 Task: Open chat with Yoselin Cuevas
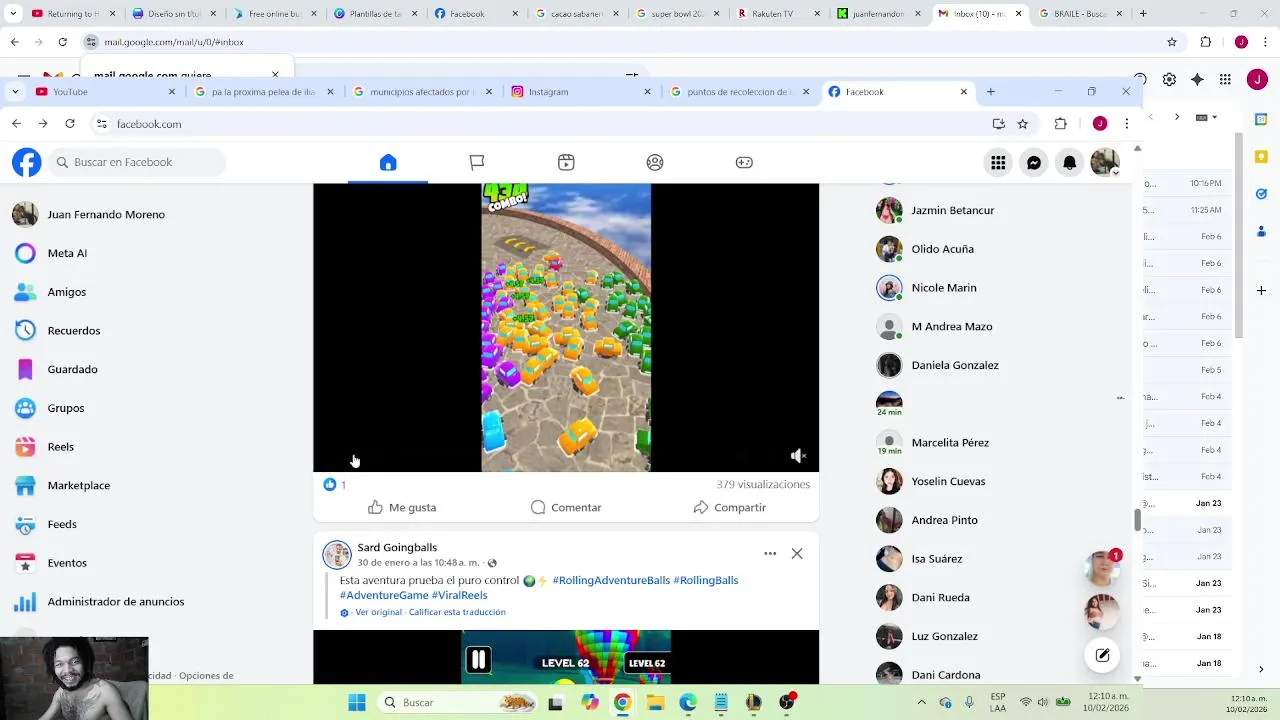click(x=948, y=481)
